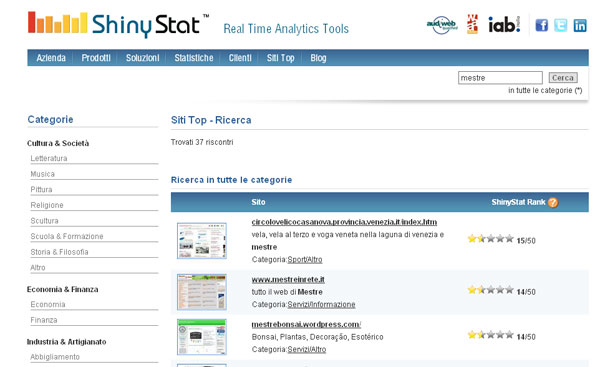This screenshot has width=600, height=367.
Task: Select Letteratura category
Action: pos(49,158)
